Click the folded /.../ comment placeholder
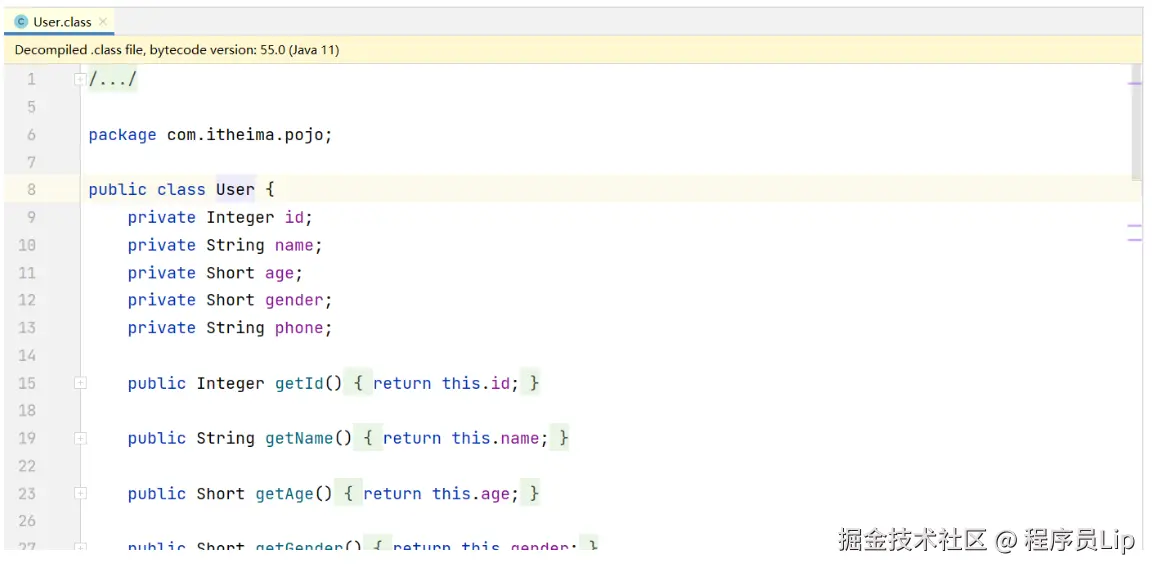This screenshot has height=572, width=1153. click(113, 79)
